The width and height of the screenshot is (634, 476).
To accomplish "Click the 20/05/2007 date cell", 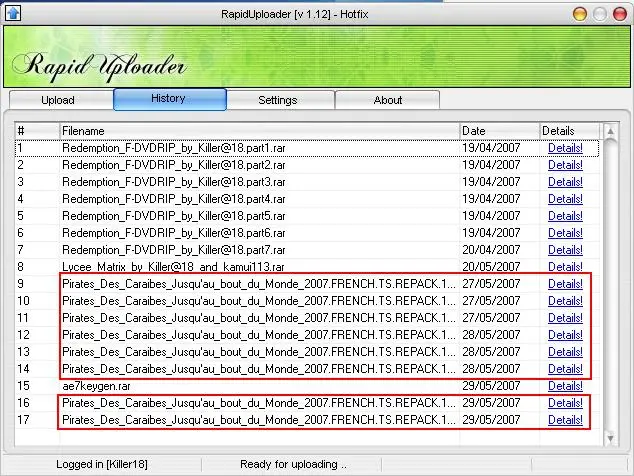I will point(491,267).
